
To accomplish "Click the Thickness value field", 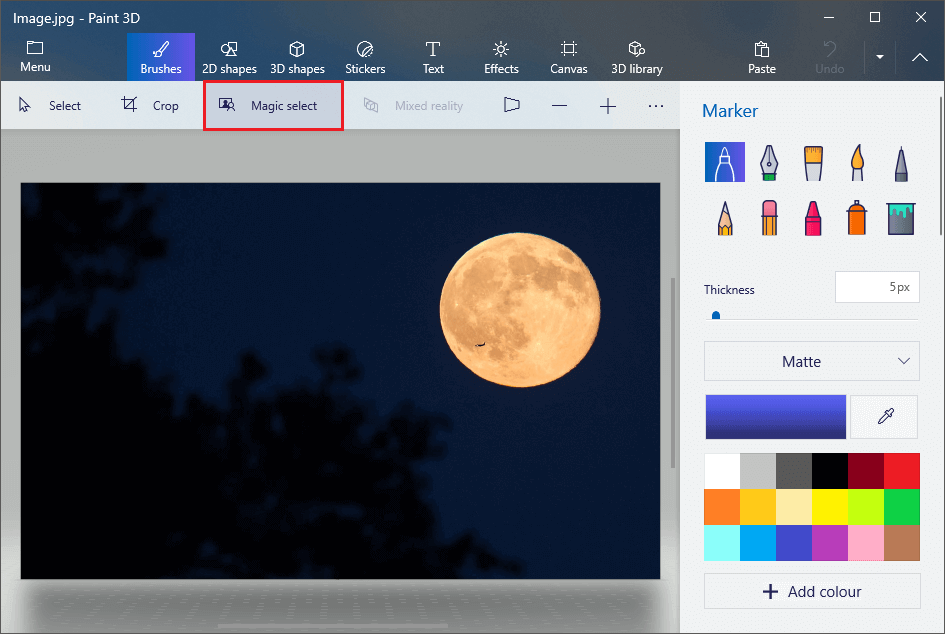I will (876, 287).
